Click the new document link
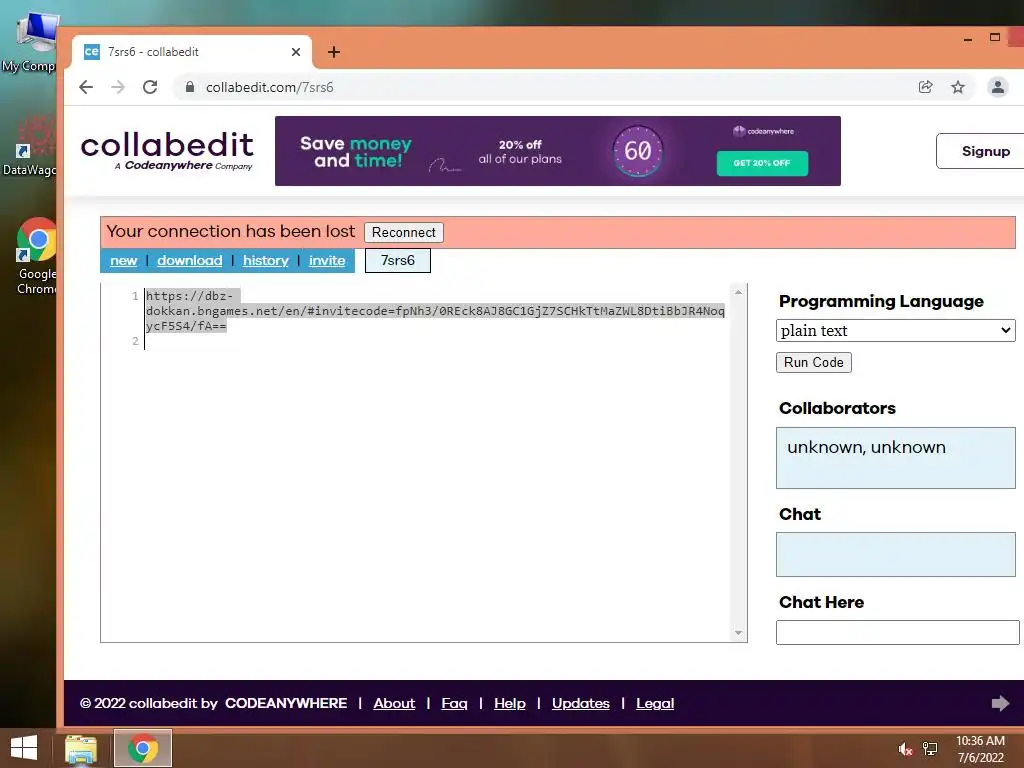The width and height of the screenshot is (1024, 768). (x=123, y=261)
